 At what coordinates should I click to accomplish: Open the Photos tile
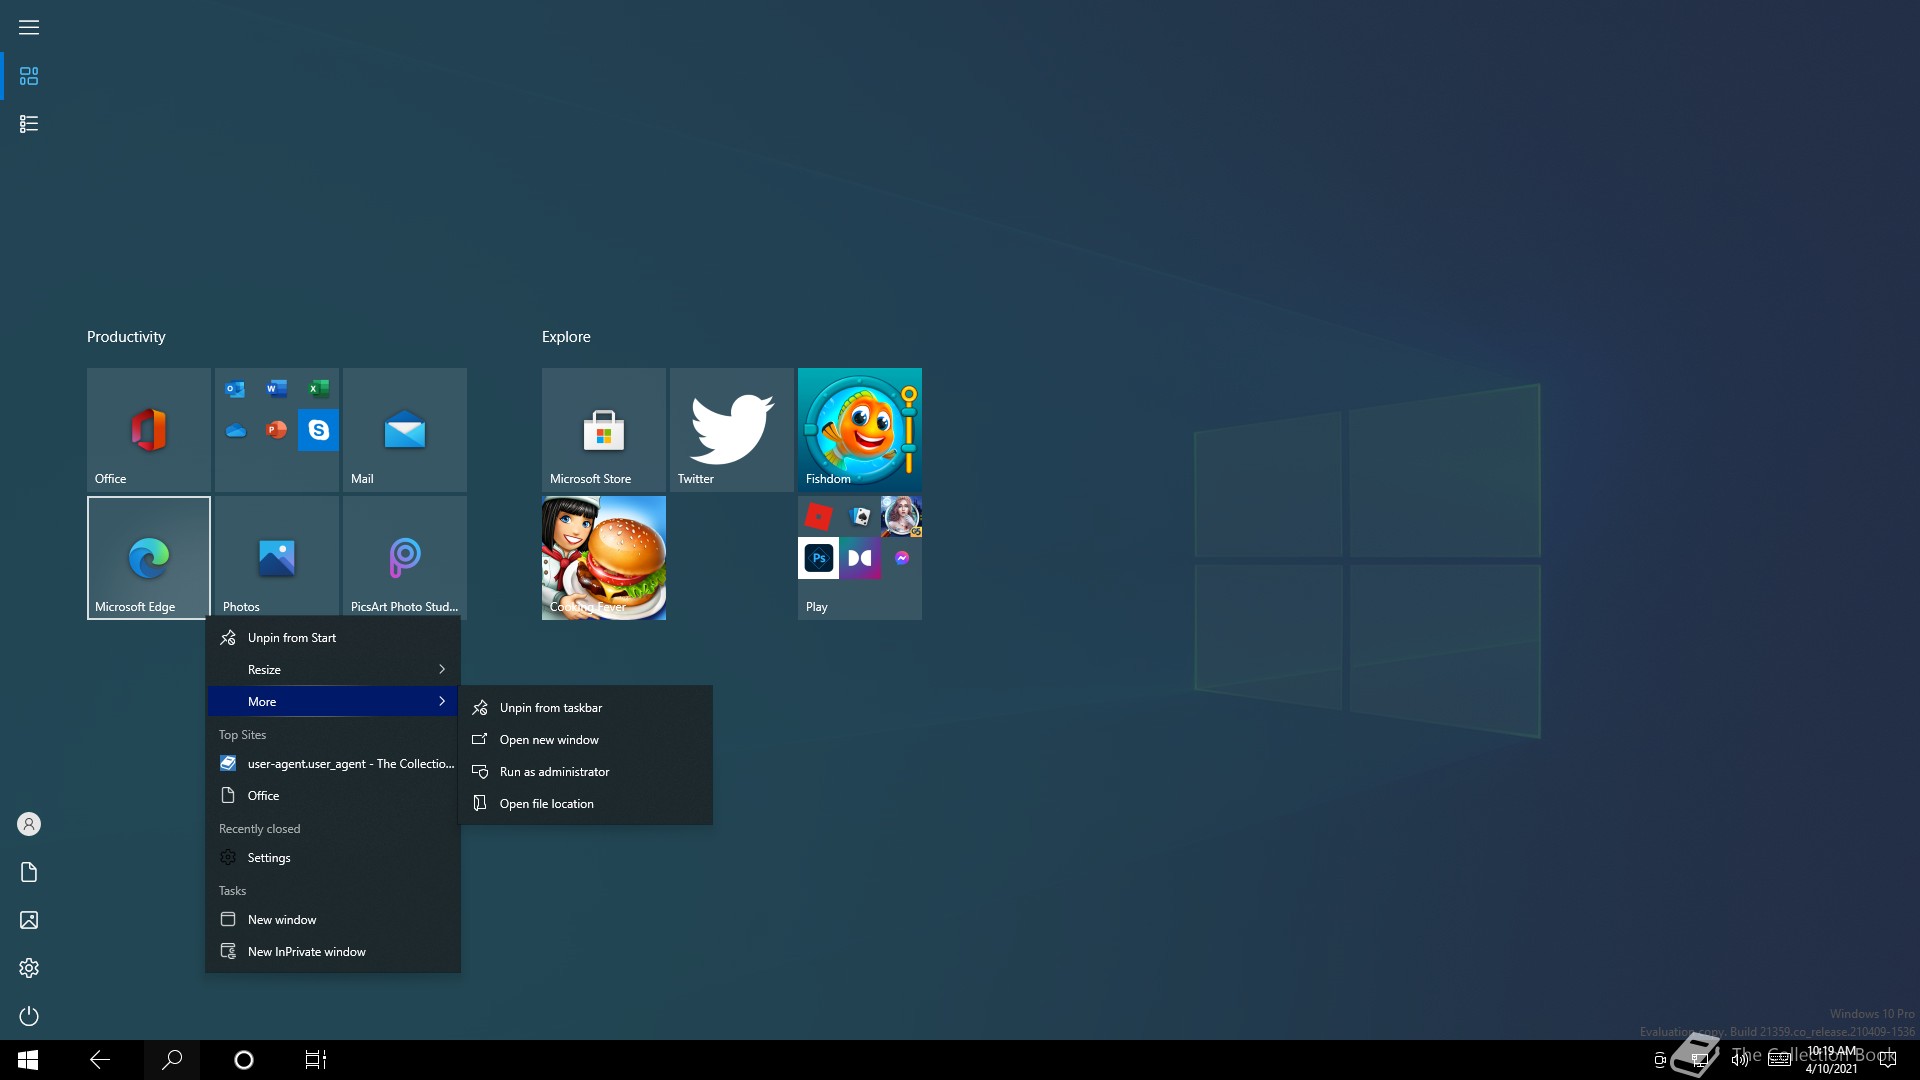click(276, 557)
